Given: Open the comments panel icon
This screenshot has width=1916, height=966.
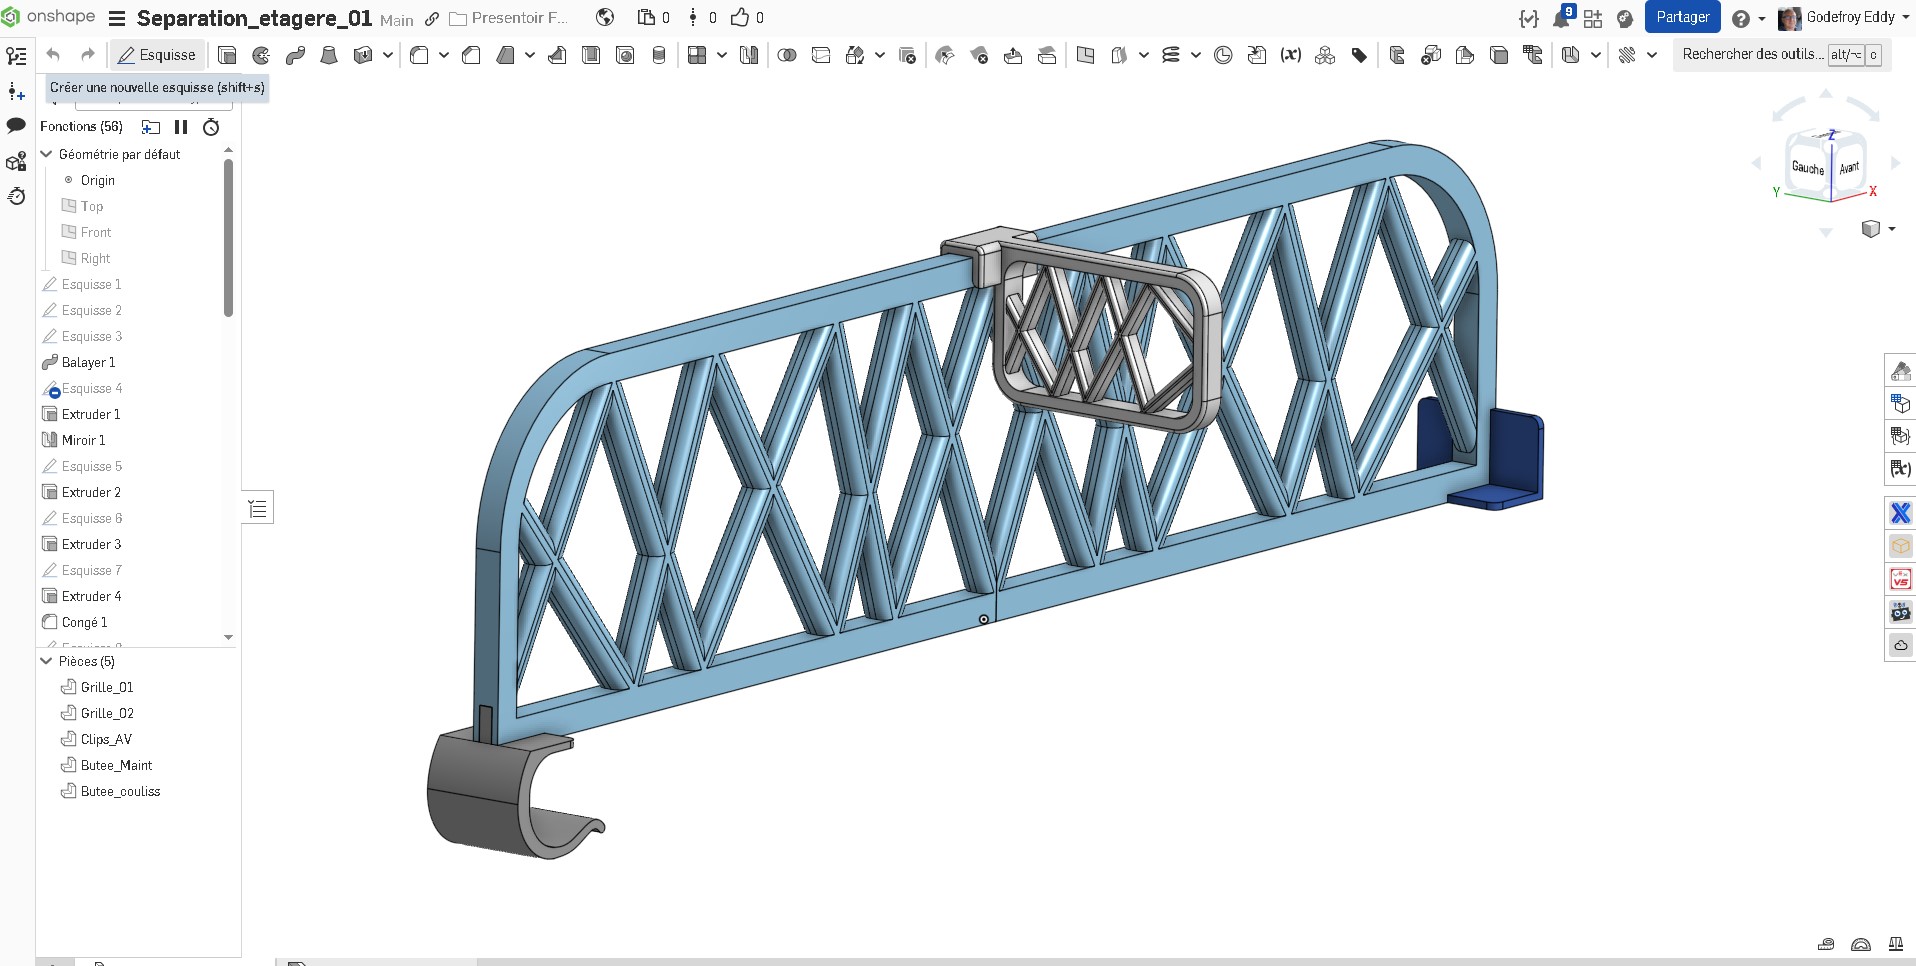Looking at the screenshot, I should coord(16,126).
